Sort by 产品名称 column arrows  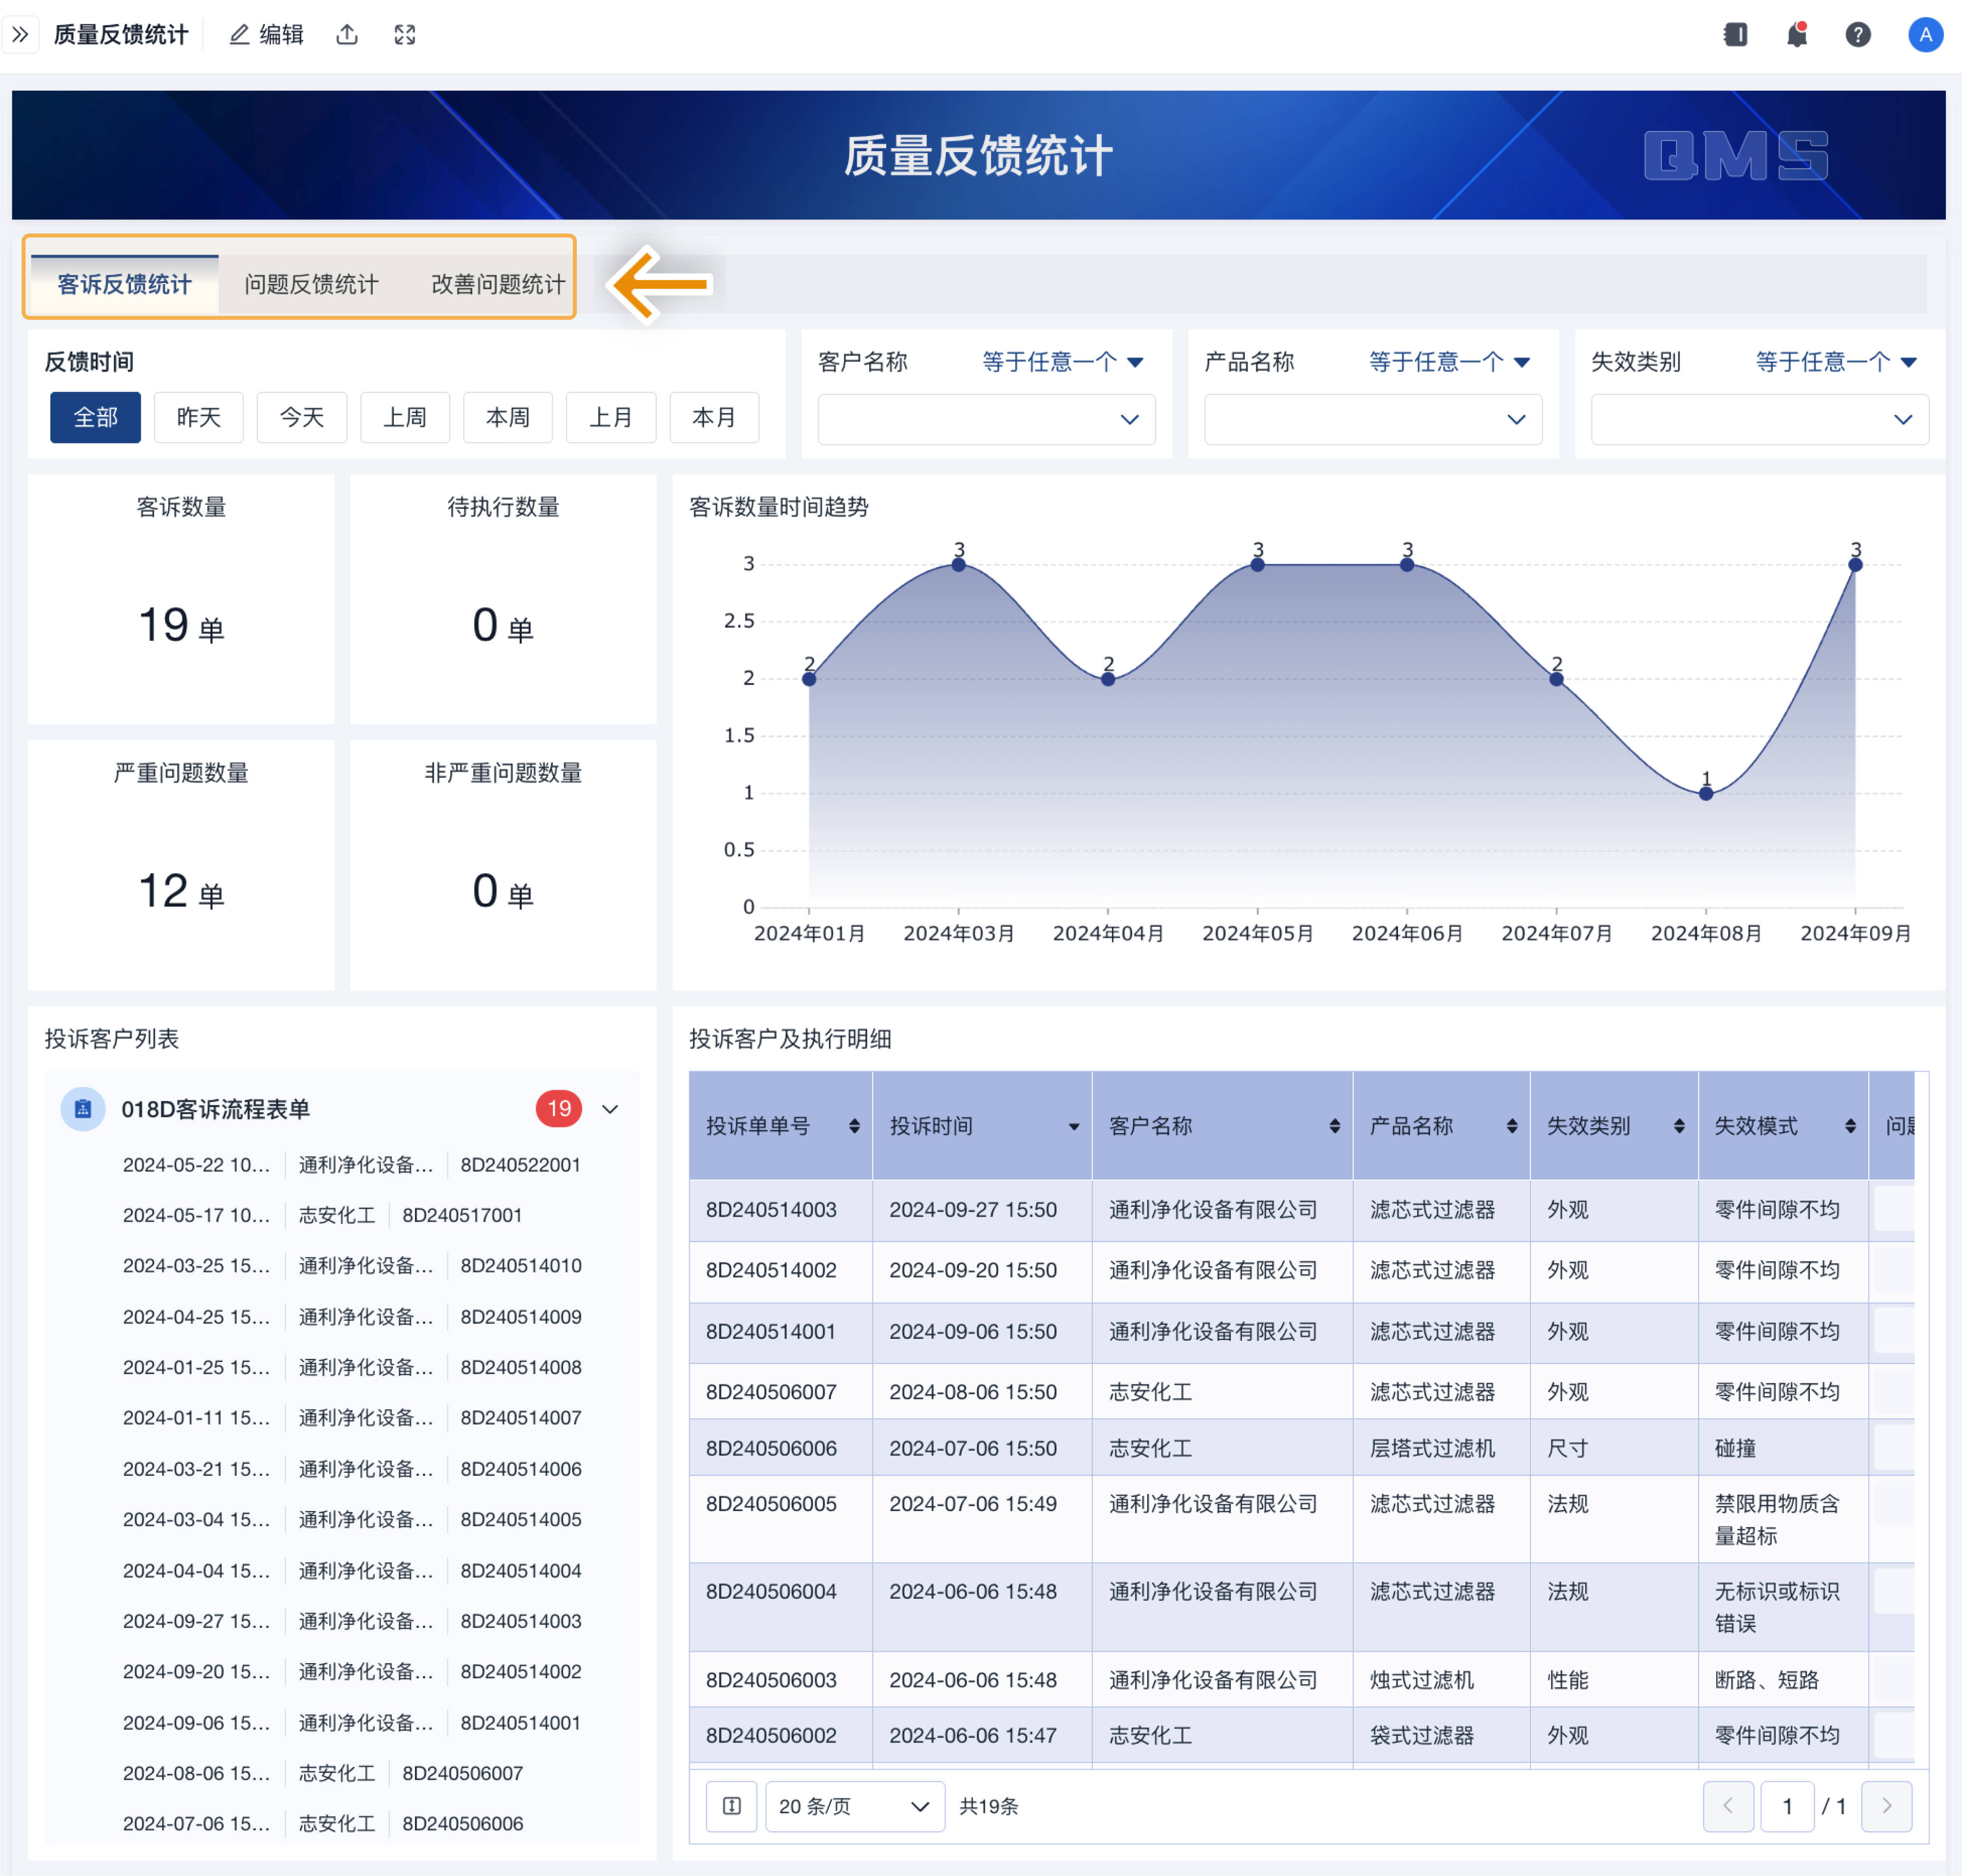coord(1511,1126)
